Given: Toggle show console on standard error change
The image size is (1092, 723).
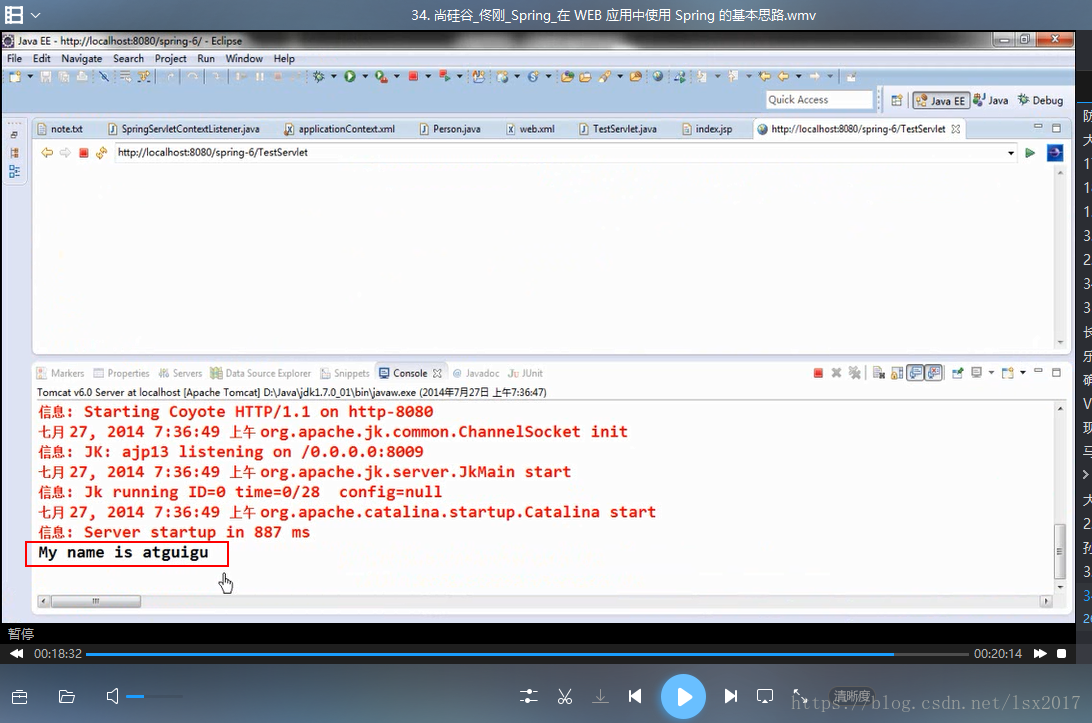Looking at the screenshot, I should point(934,373).
